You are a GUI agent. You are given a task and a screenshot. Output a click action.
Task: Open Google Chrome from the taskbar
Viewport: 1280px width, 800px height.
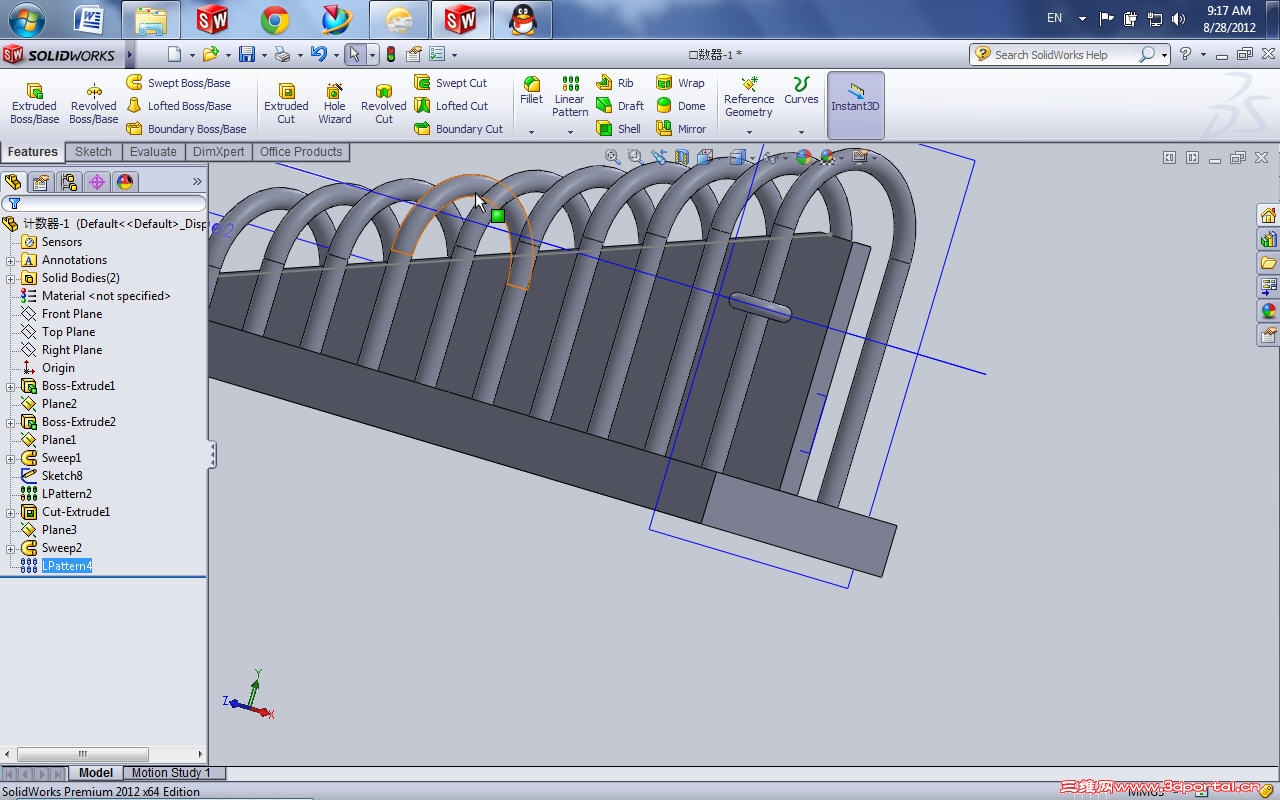(274, 19)
